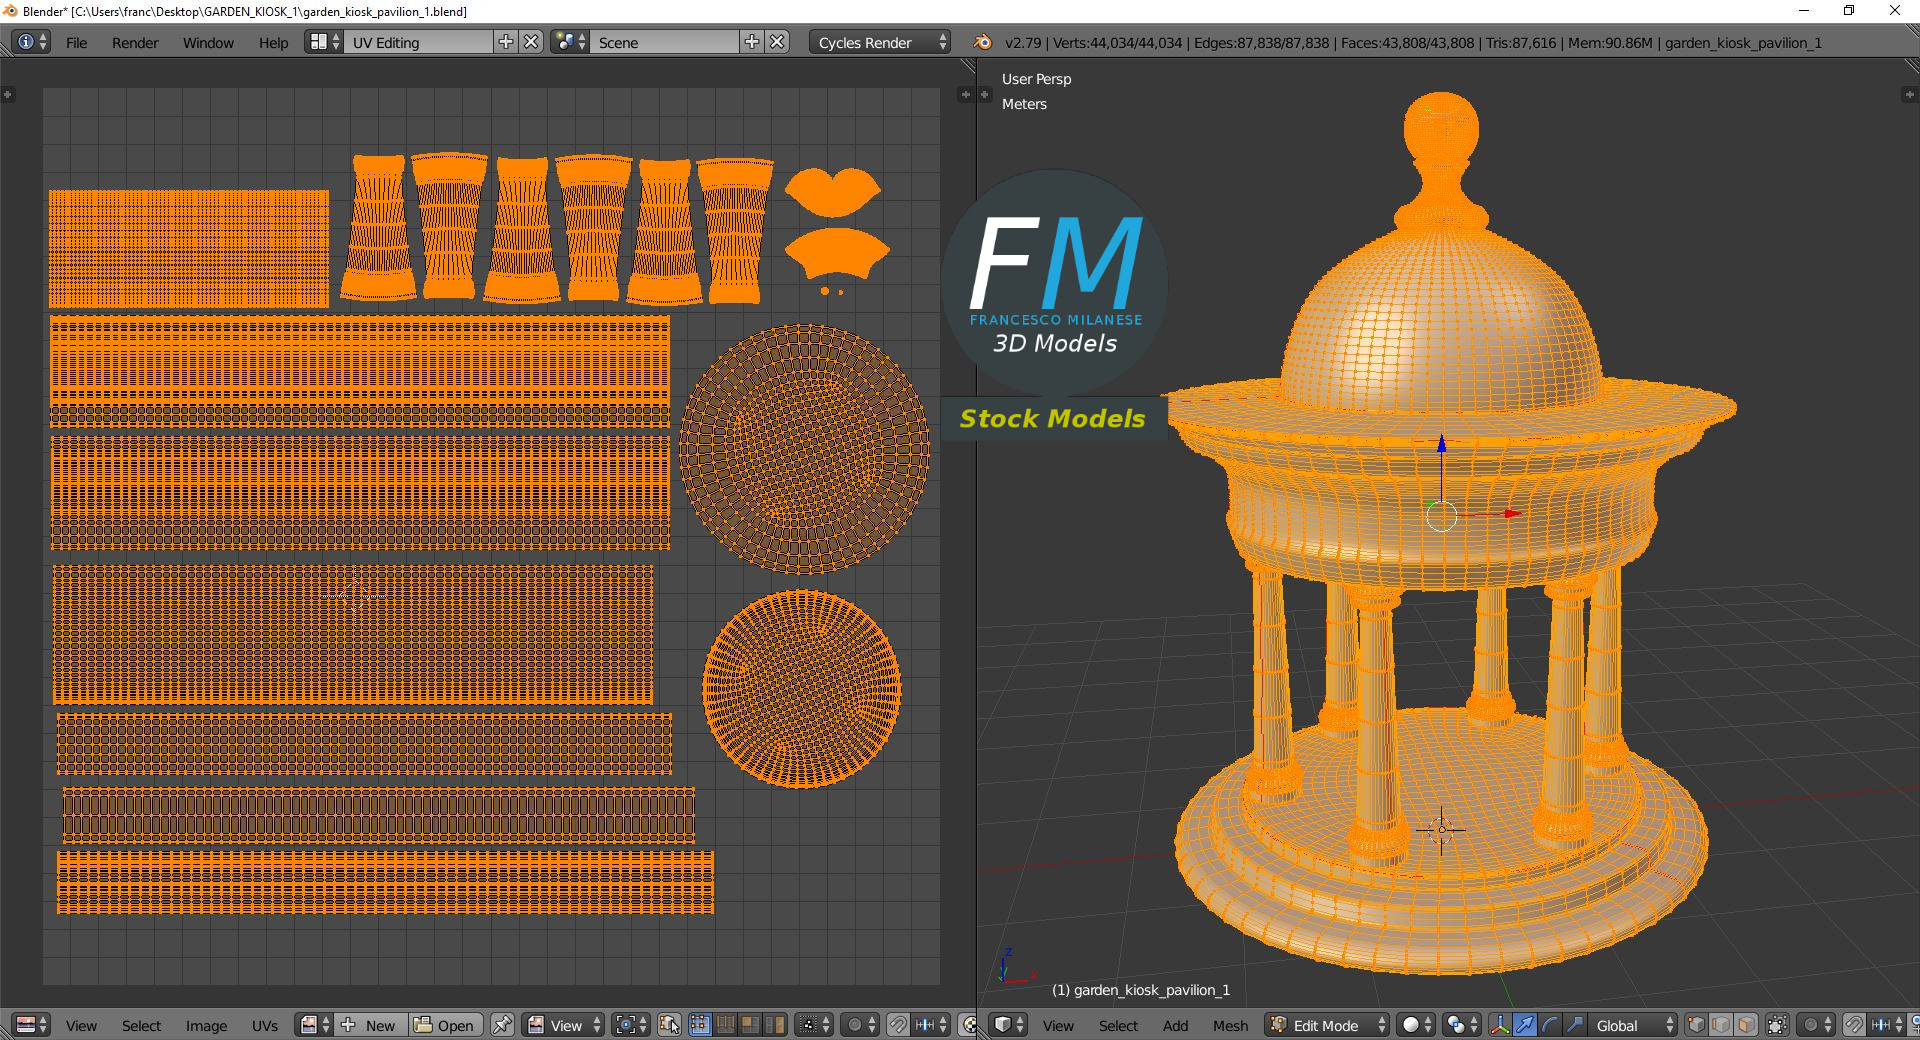
Task: Toggle the image pin icon in the UV editor
Action: click(x=503, y=1026)
